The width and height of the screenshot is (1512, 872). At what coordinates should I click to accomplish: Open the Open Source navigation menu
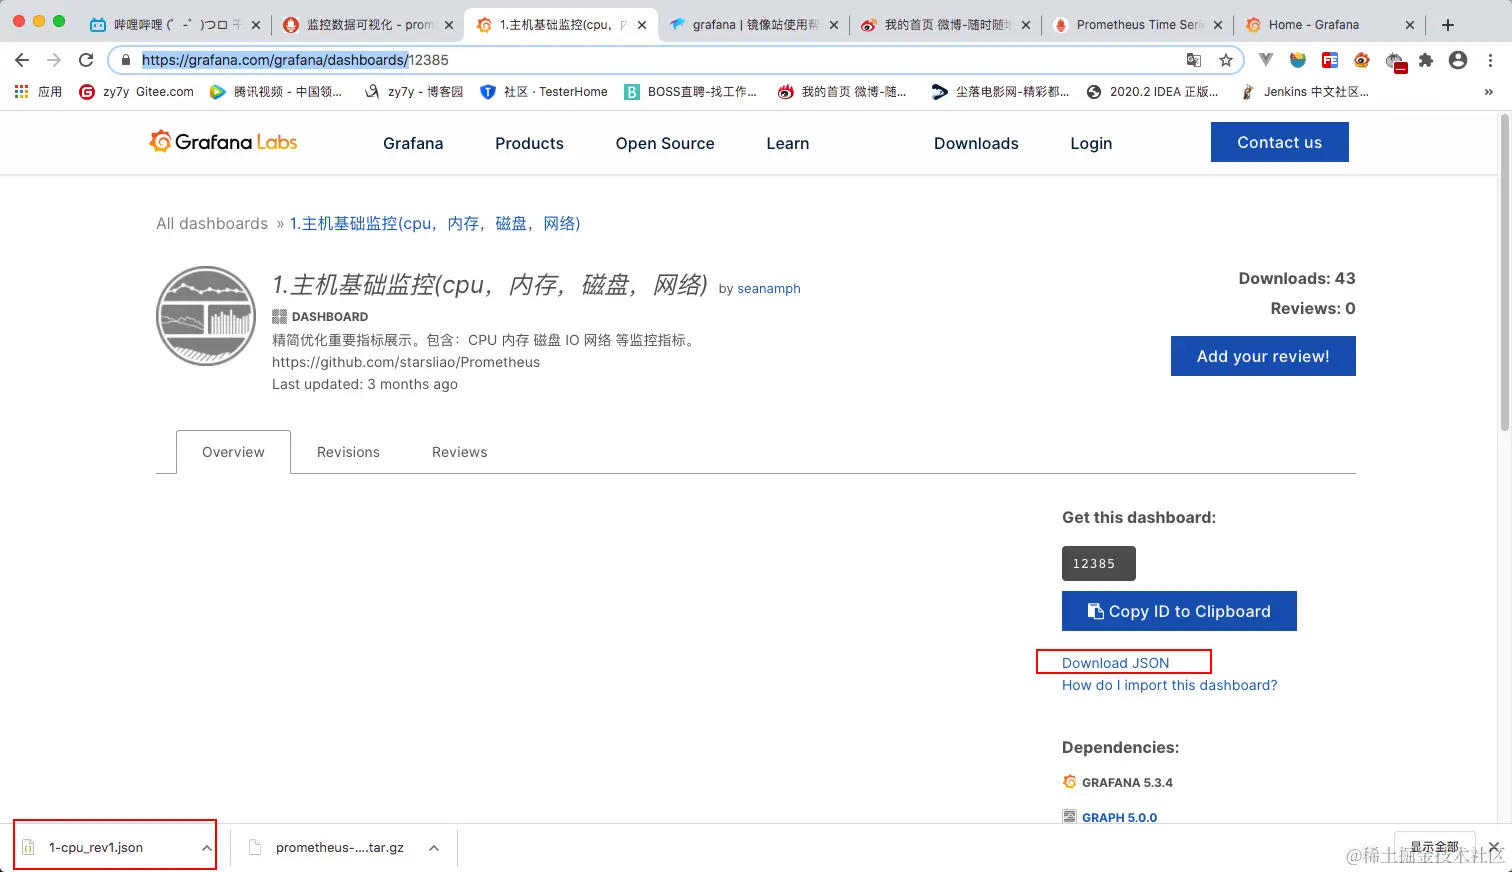pos(665,143)
